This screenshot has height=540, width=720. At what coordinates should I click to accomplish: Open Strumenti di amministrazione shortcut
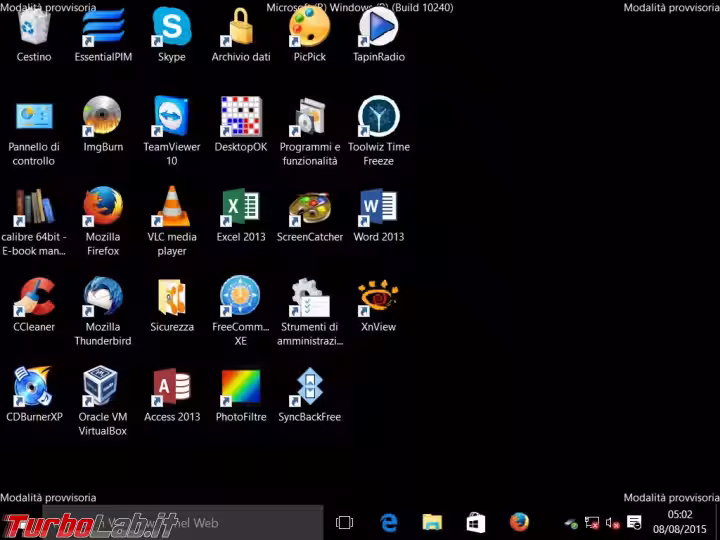pyautogui.click(x=310, y=298)
